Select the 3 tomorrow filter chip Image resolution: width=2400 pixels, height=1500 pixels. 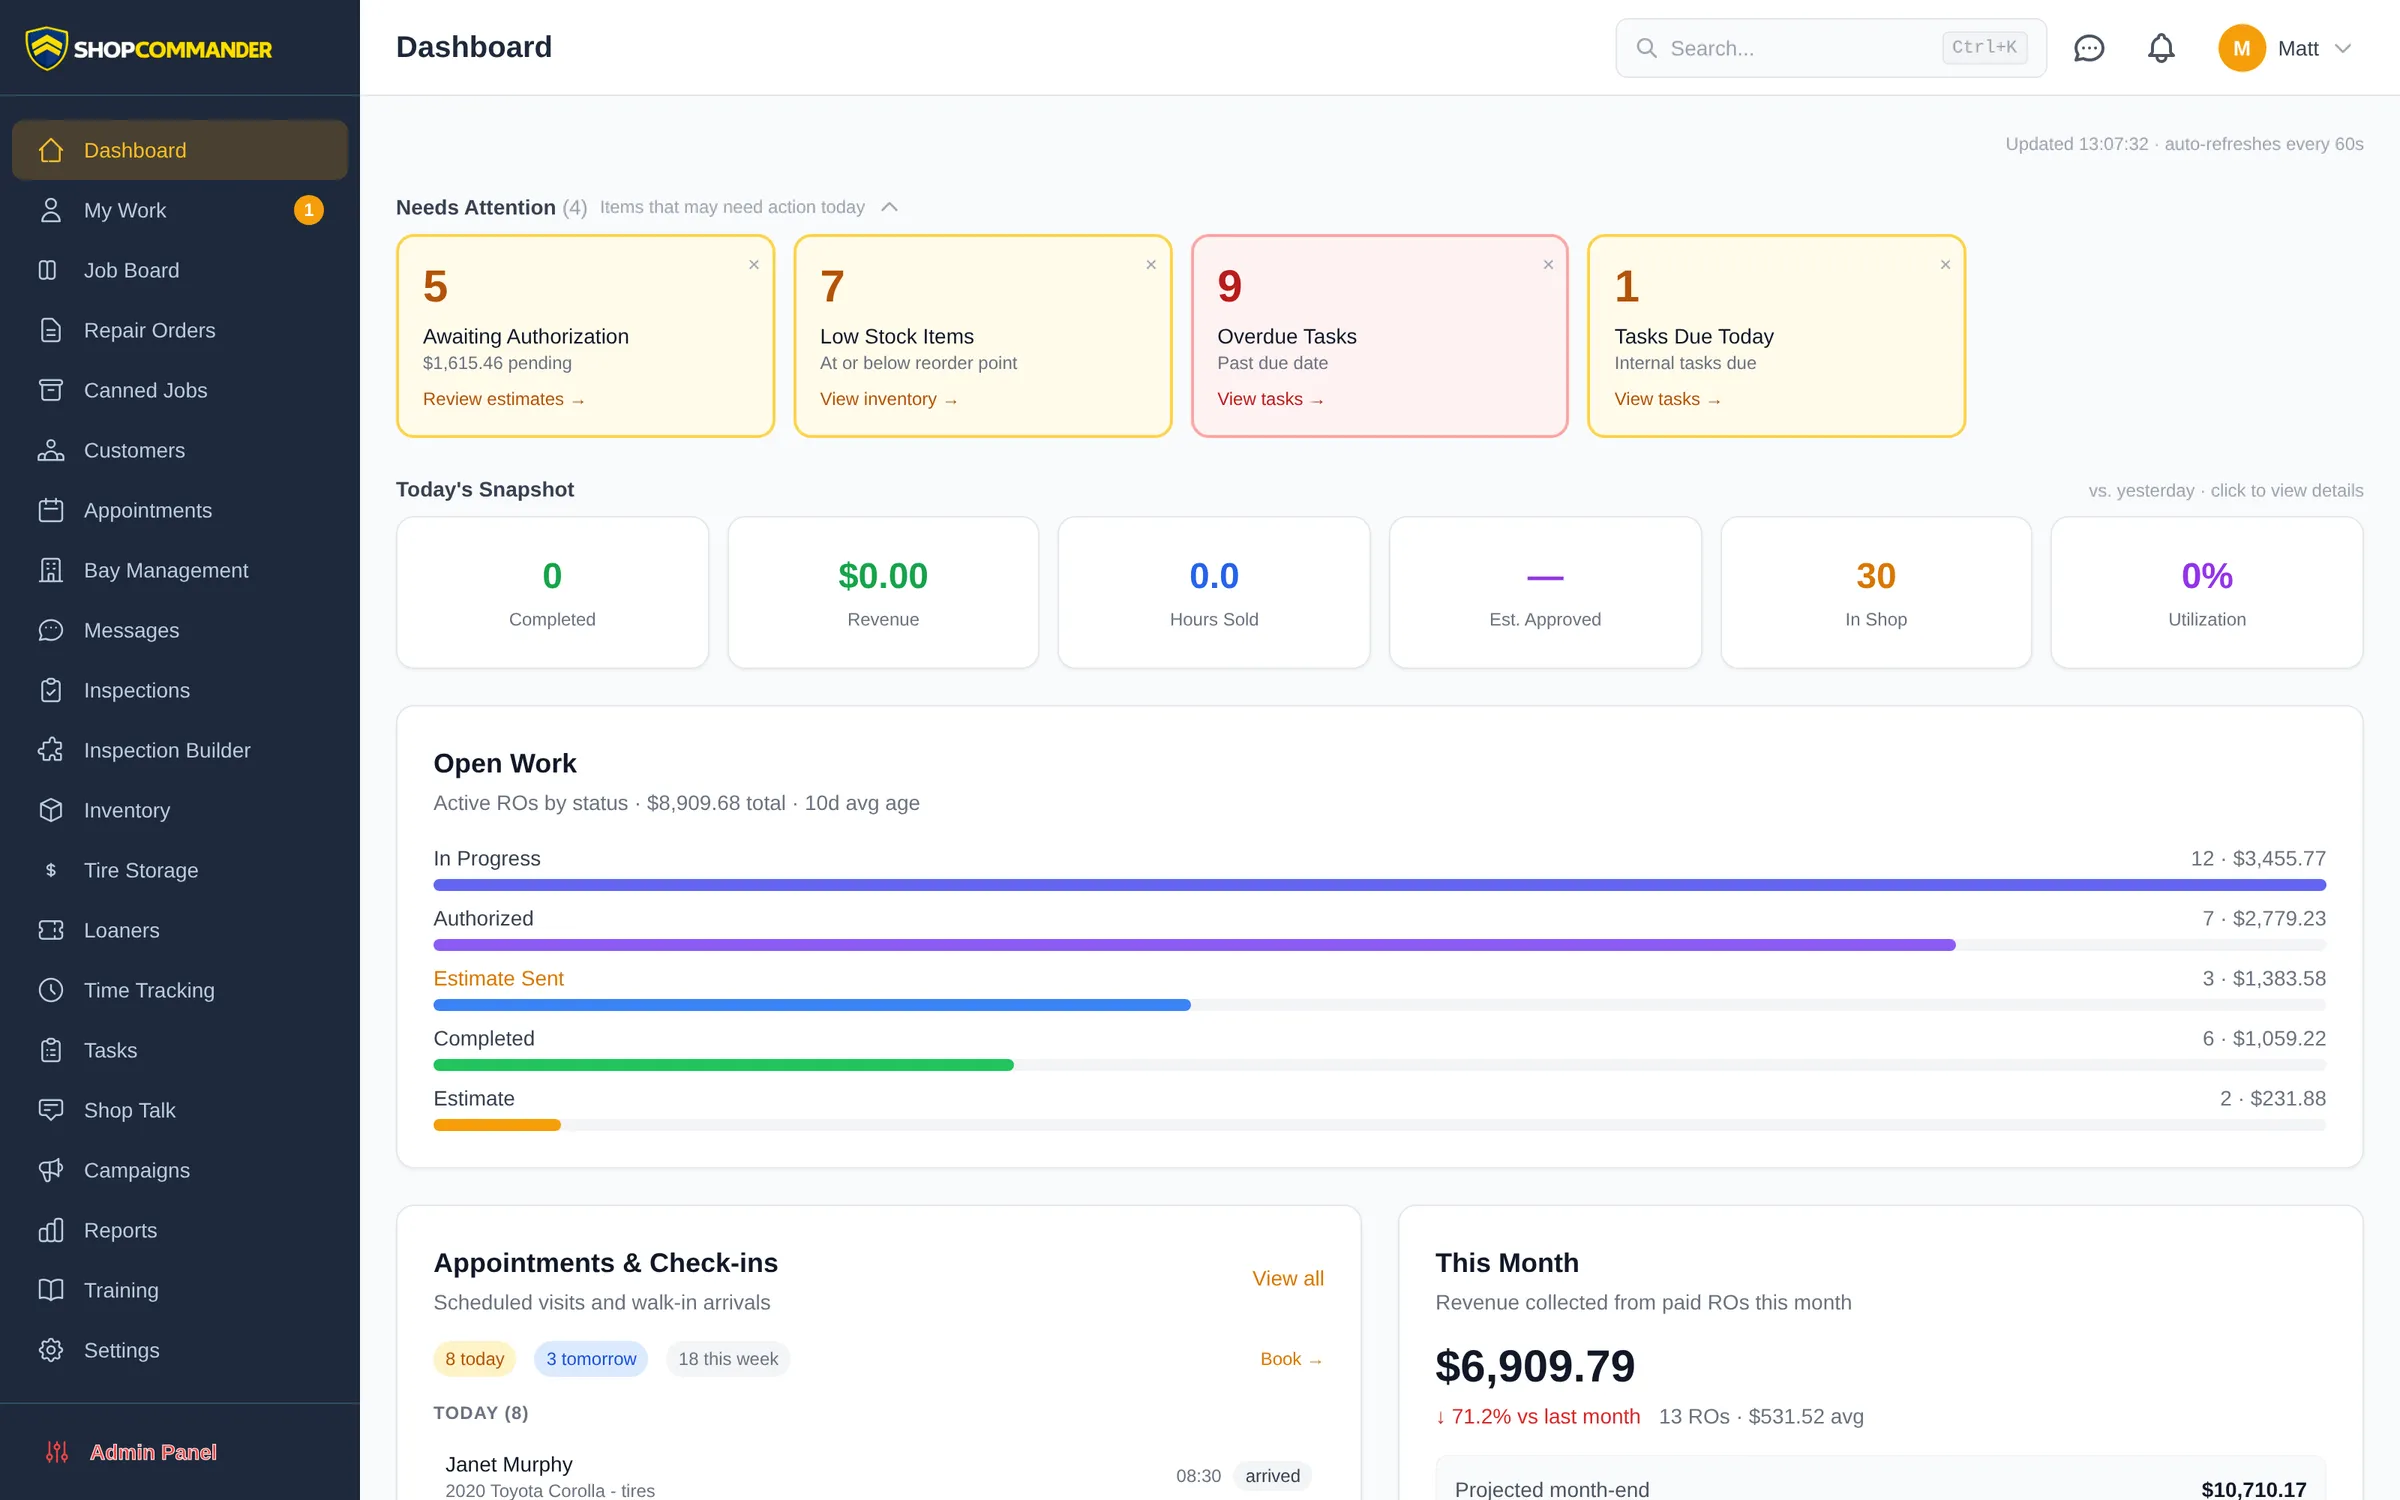[x=591, y=1359]
